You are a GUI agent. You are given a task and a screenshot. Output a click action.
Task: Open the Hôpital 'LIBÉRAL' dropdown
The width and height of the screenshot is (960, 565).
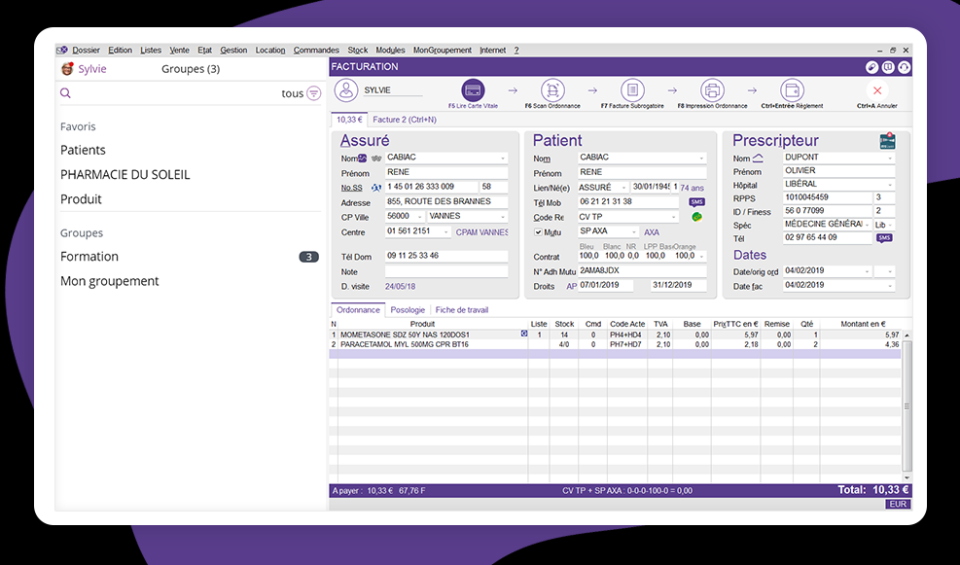(x=890, y=184)
